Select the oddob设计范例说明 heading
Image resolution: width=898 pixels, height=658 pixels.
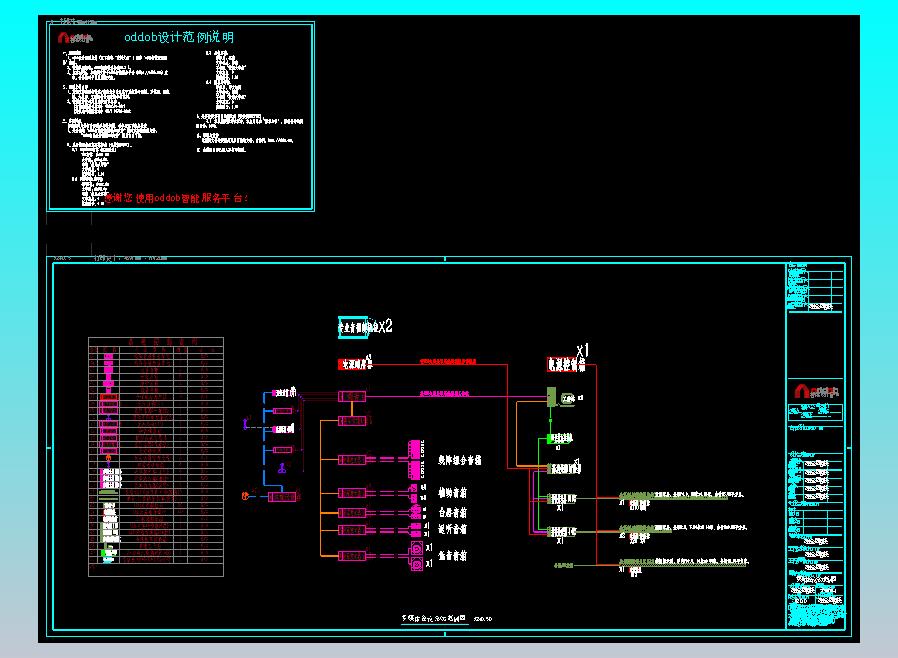click(x=179, y=37)
